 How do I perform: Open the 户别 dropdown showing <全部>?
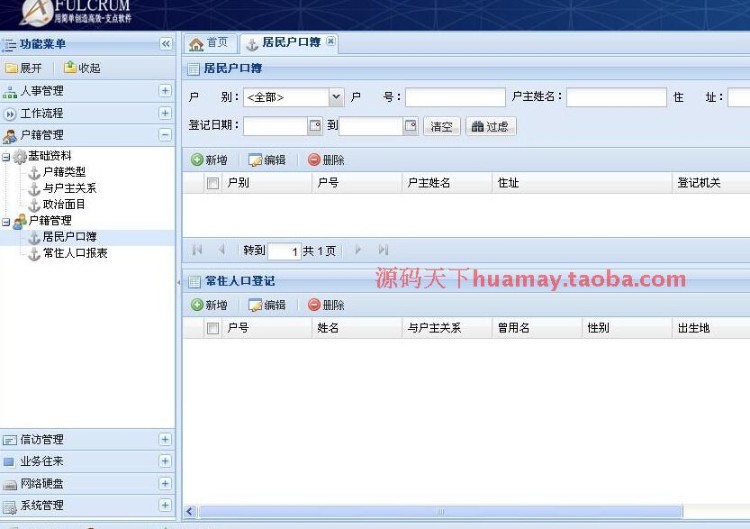(x=336, y=97)
